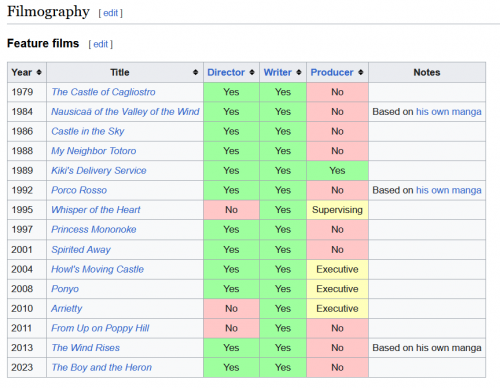Click Director No cell for Whisper of the Heart
500x388 pixels.
coord(231,210)
